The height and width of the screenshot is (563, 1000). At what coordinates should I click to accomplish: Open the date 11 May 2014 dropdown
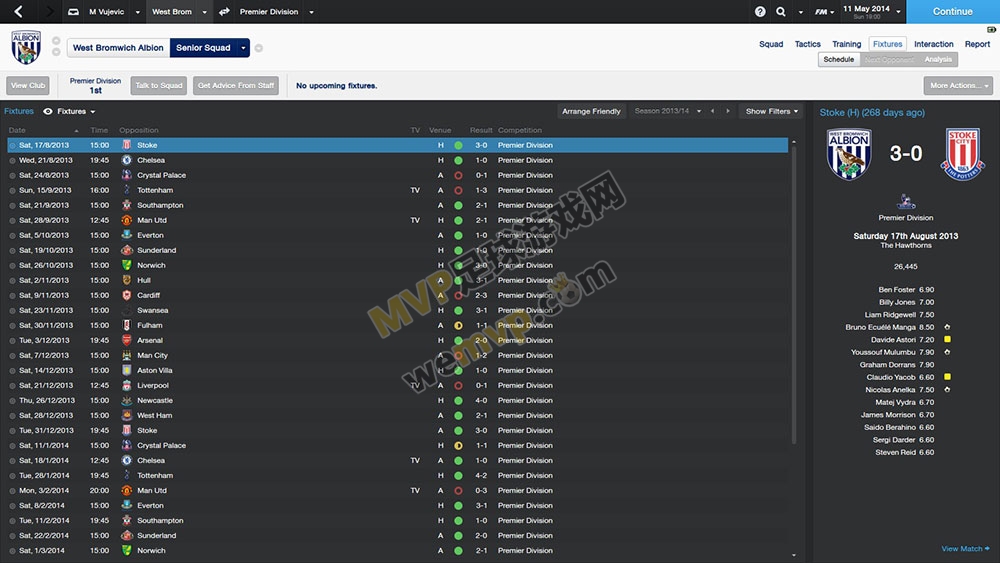click(899, 11)
